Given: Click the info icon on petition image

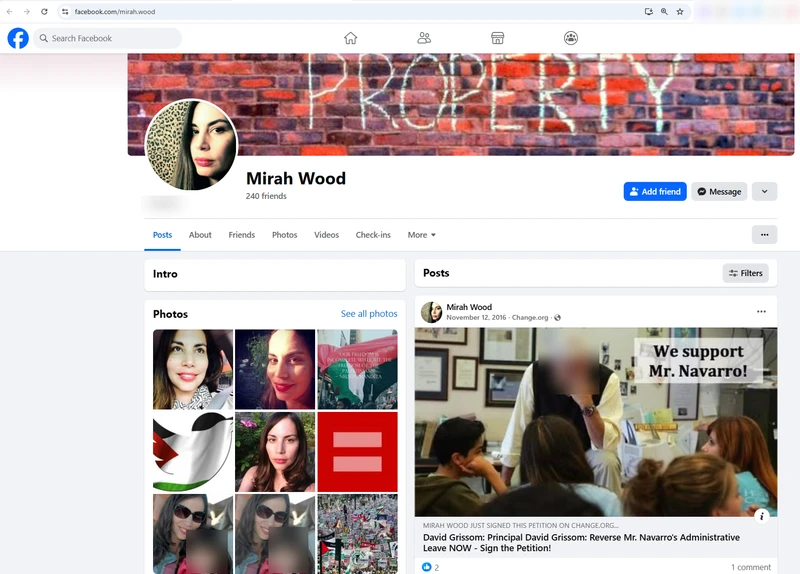Looking at the screenshot, I should pos(761,516).
